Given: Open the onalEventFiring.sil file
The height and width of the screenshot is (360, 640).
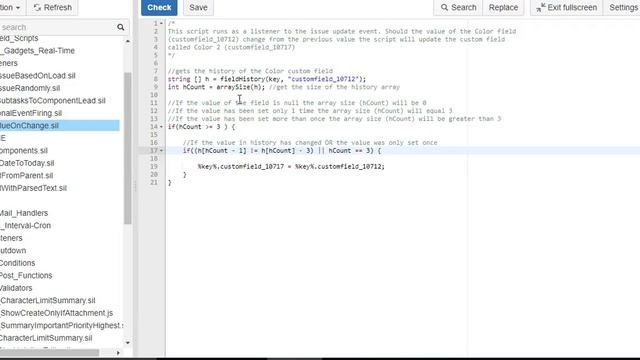Looking at the screenshot, I should [31, 113].
